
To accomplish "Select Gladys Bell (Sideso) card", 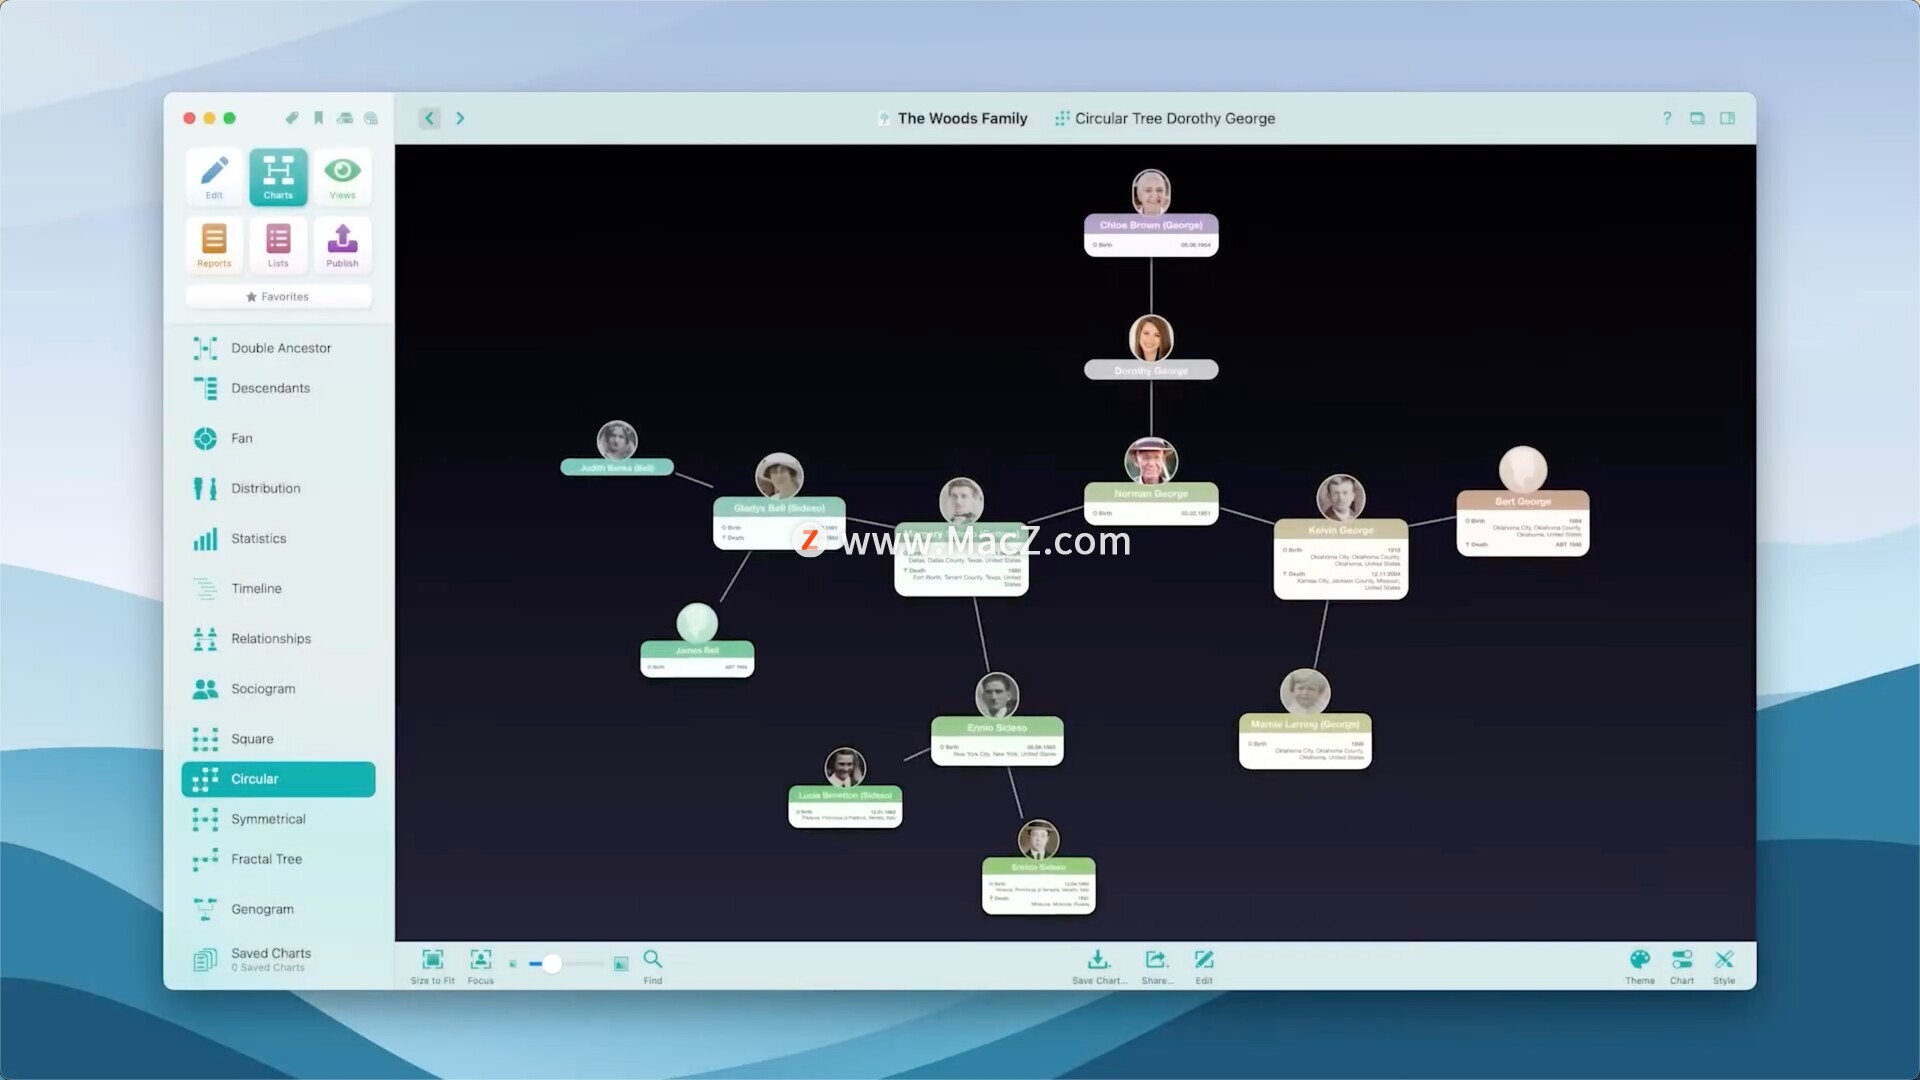I will 779,523.
